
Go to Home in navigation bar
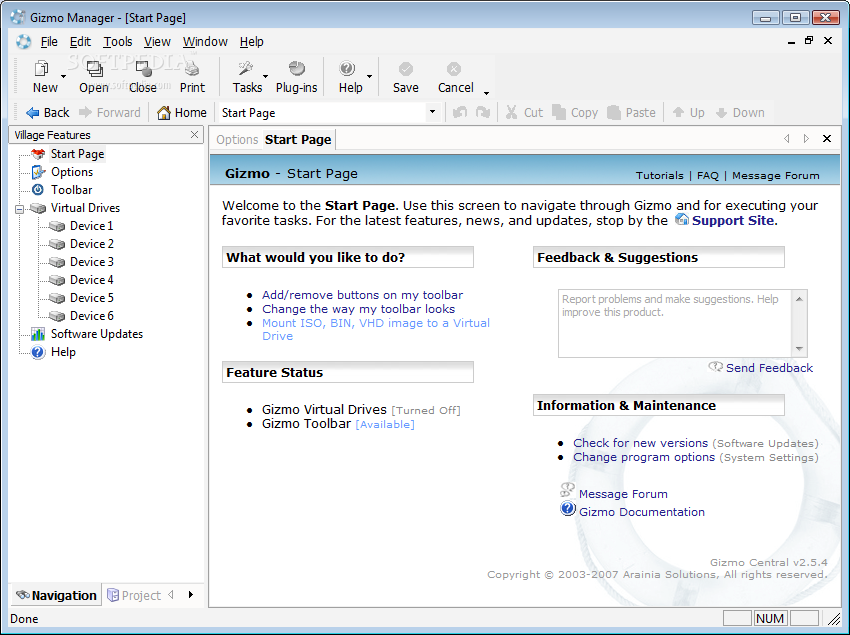pos(182,113)
